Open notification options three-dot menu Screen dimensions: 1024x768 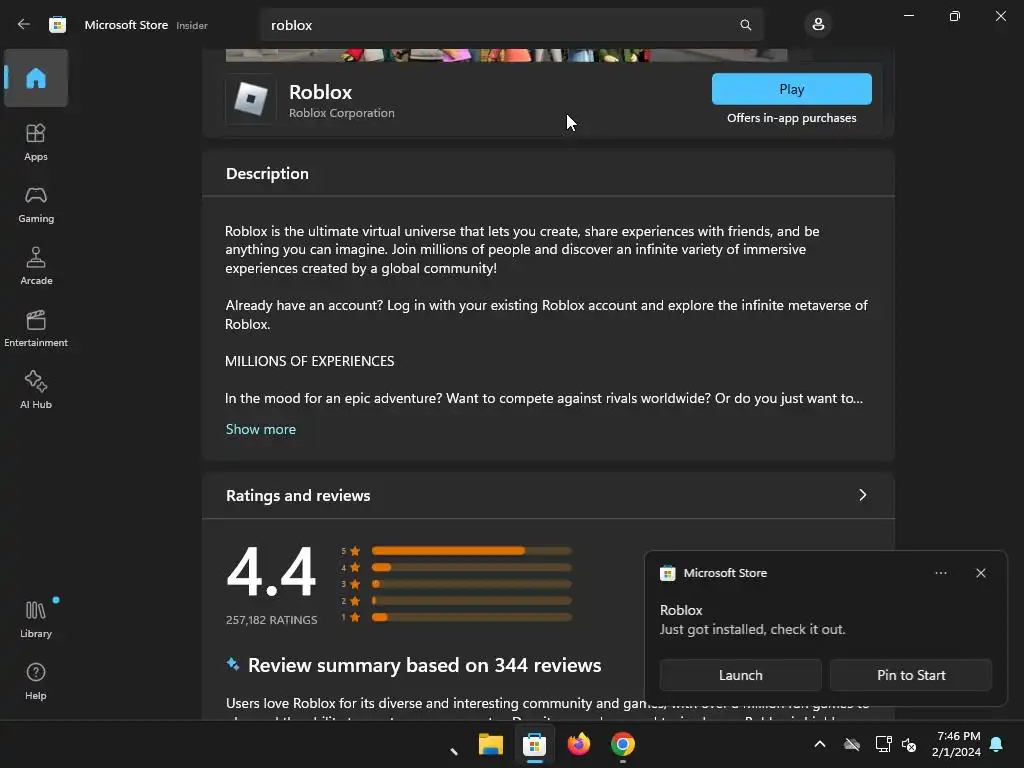point(940,573)
